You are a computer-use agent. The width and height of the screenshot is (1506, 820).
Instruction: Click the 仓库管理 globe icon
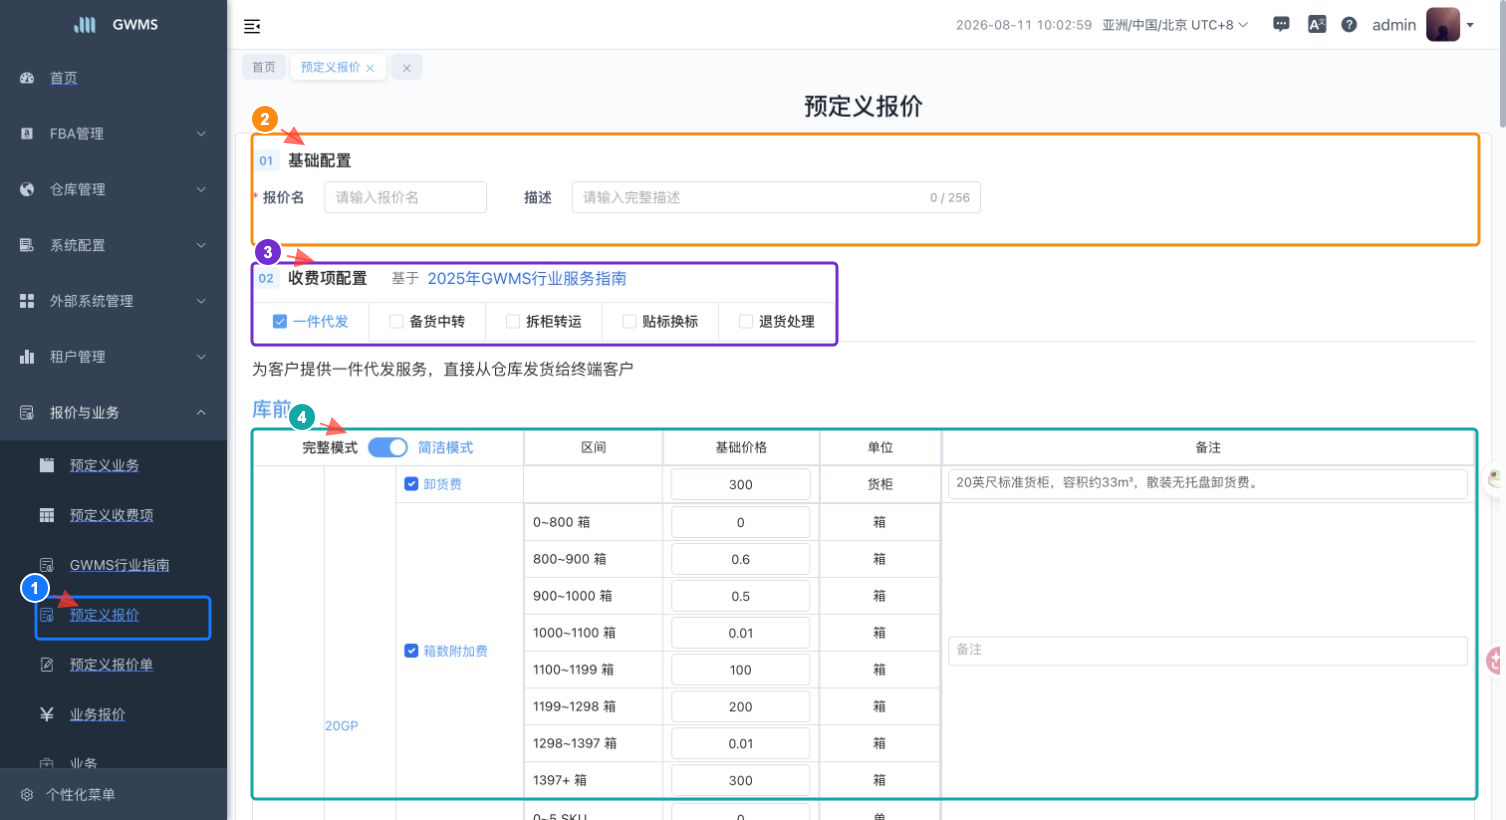click(x=27, y=190)
